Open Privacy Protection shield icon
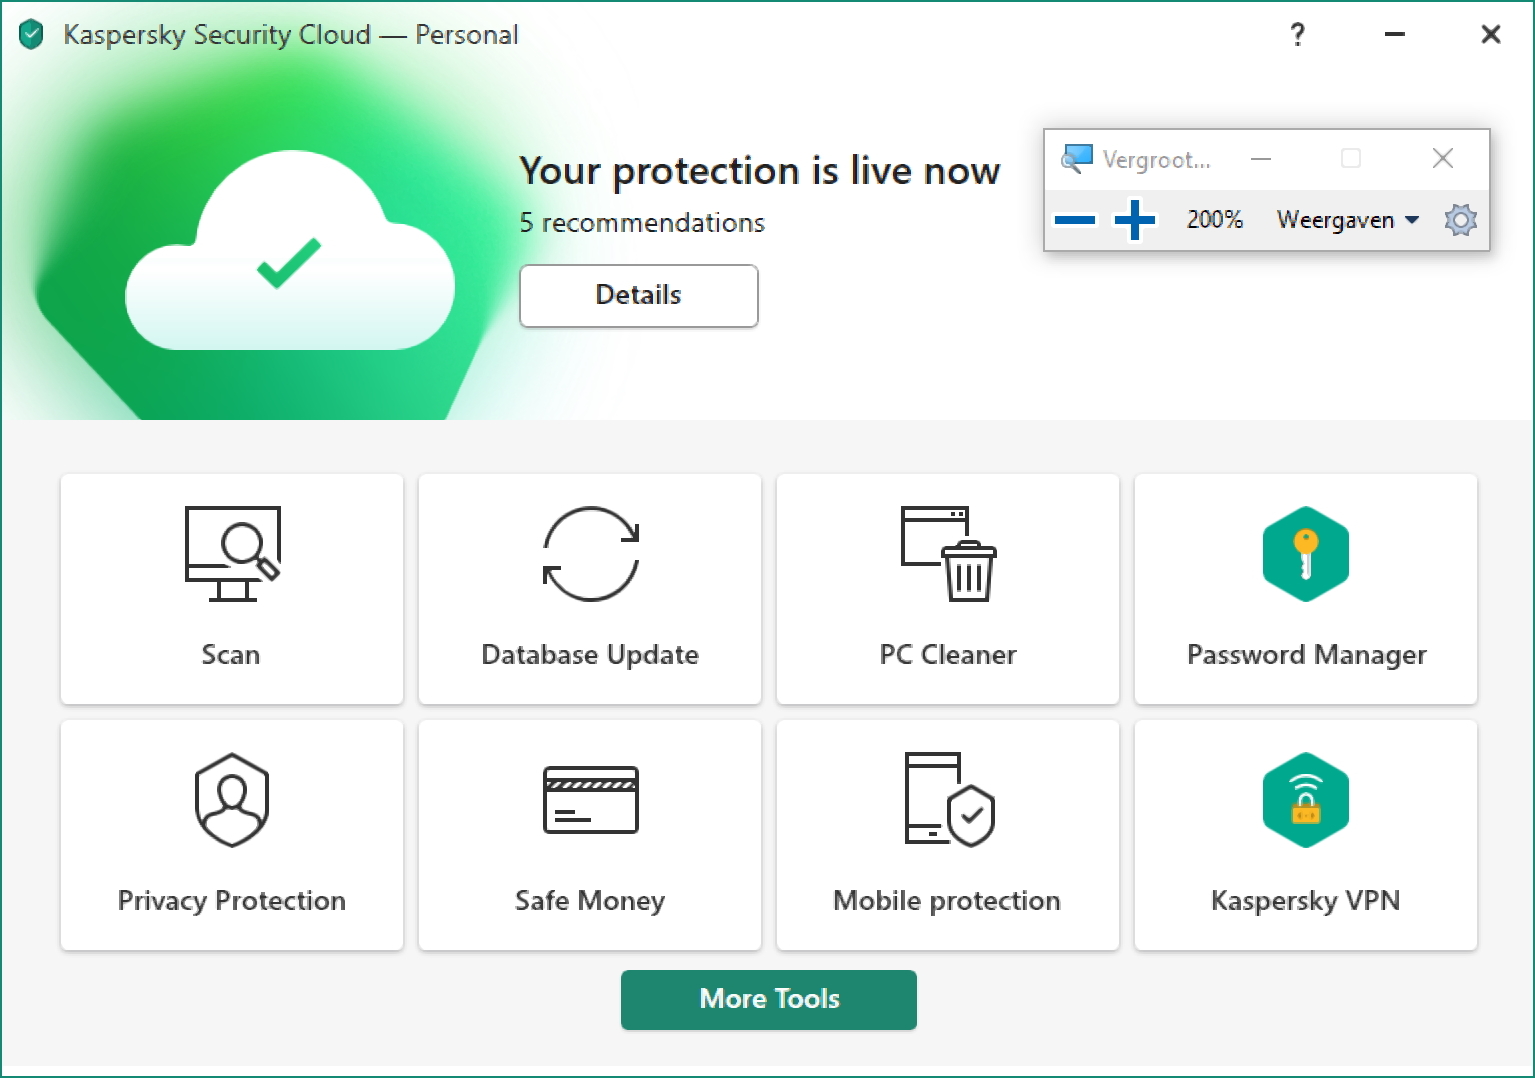The height and width of the screenshot is (1078, 1535). [x=232, y=800]
